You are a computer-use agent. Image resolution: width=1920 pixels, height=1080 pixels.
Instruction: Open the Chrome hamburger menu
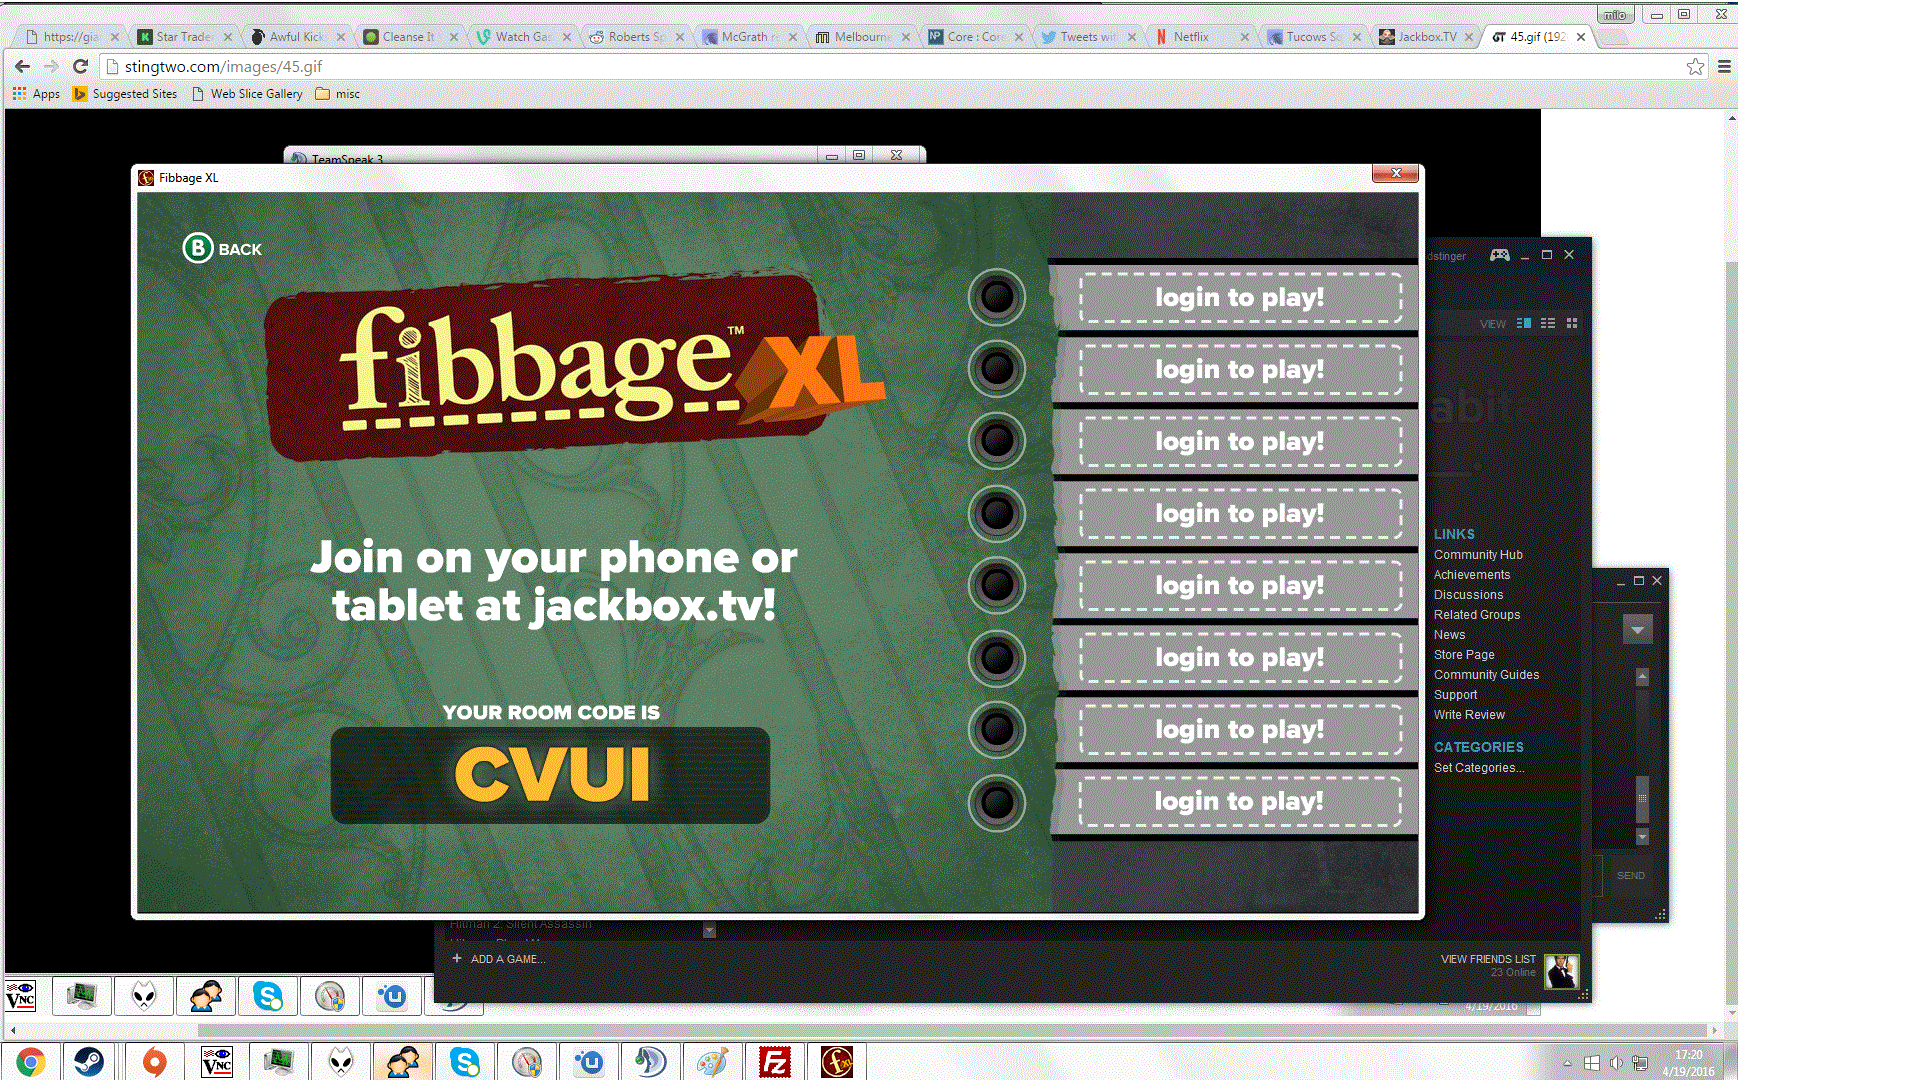click(1724, 67)
